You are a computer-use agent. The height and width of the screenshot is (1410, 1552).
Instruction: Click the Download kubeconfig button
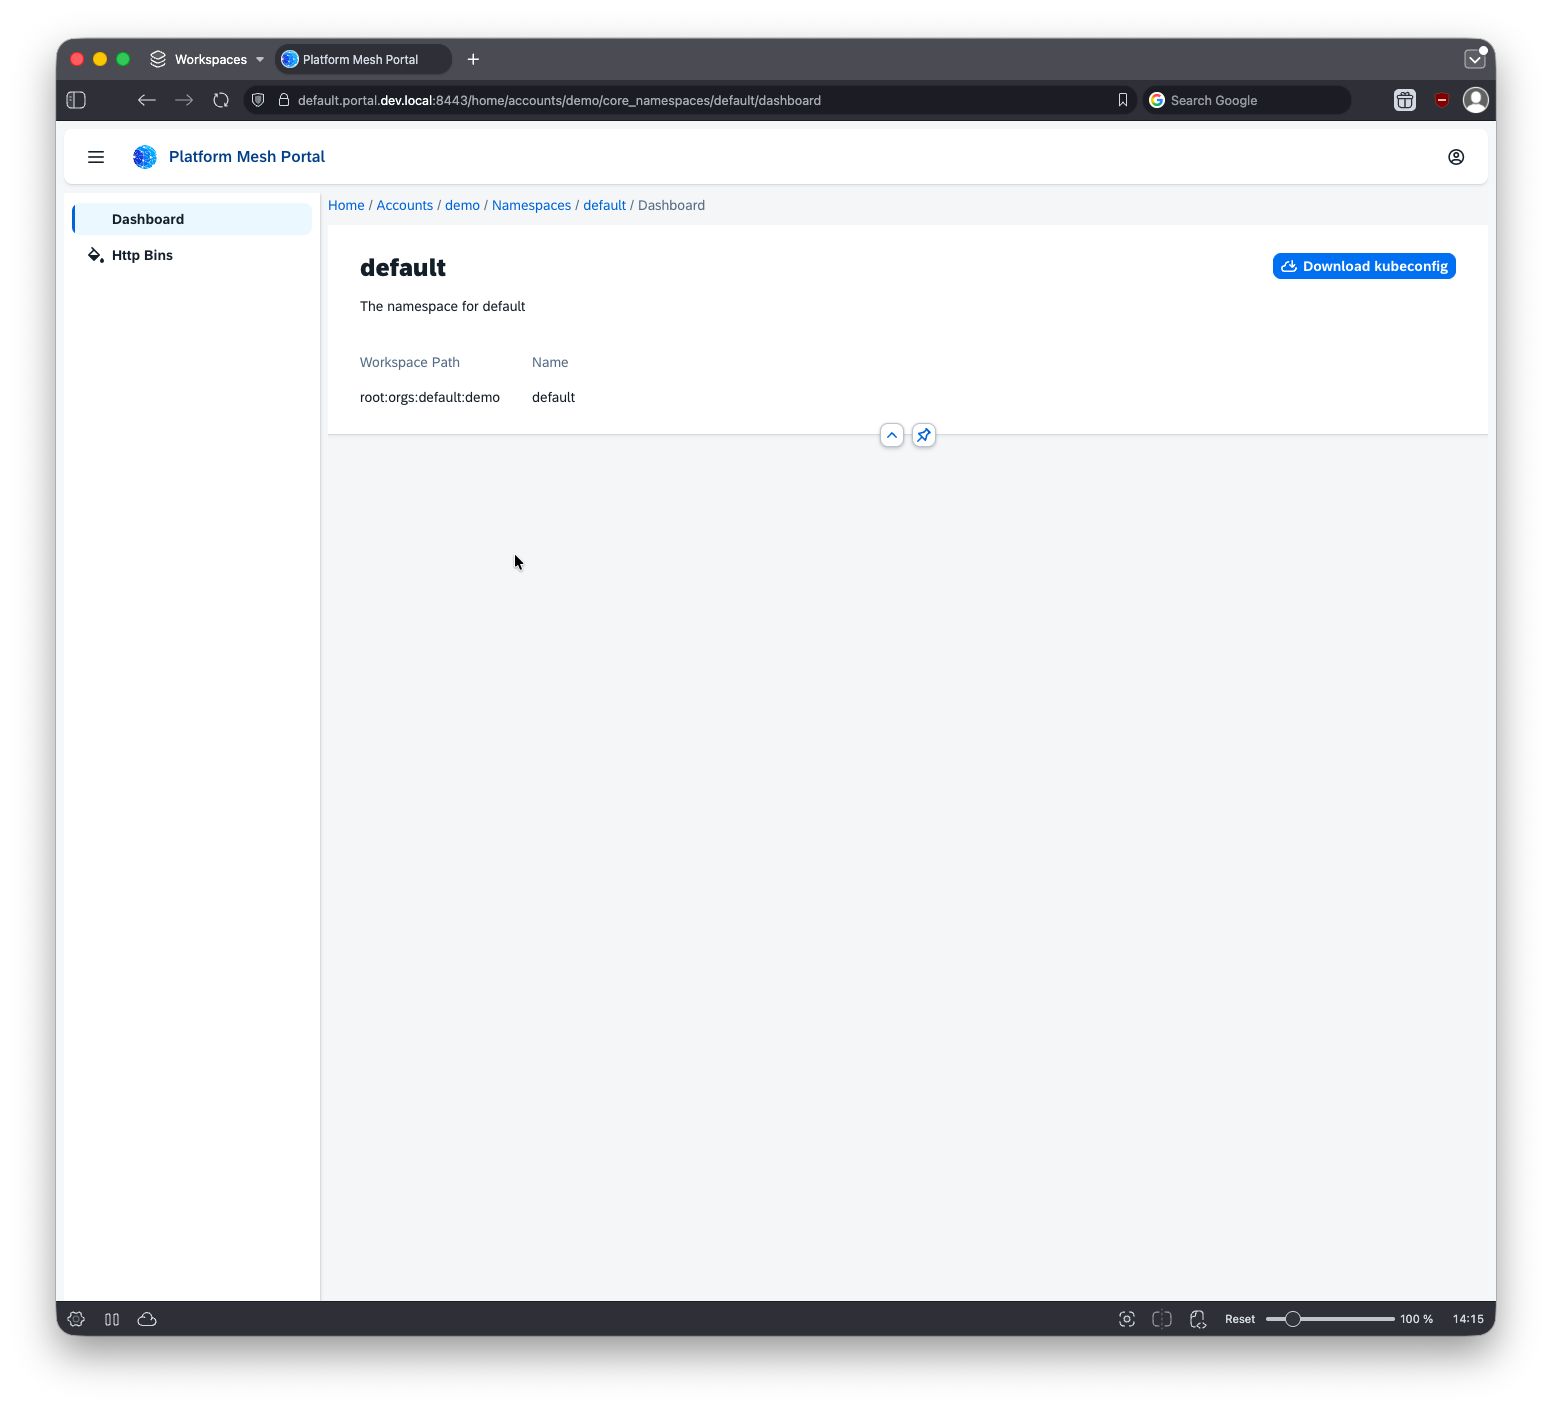(x=1363, y=266)
